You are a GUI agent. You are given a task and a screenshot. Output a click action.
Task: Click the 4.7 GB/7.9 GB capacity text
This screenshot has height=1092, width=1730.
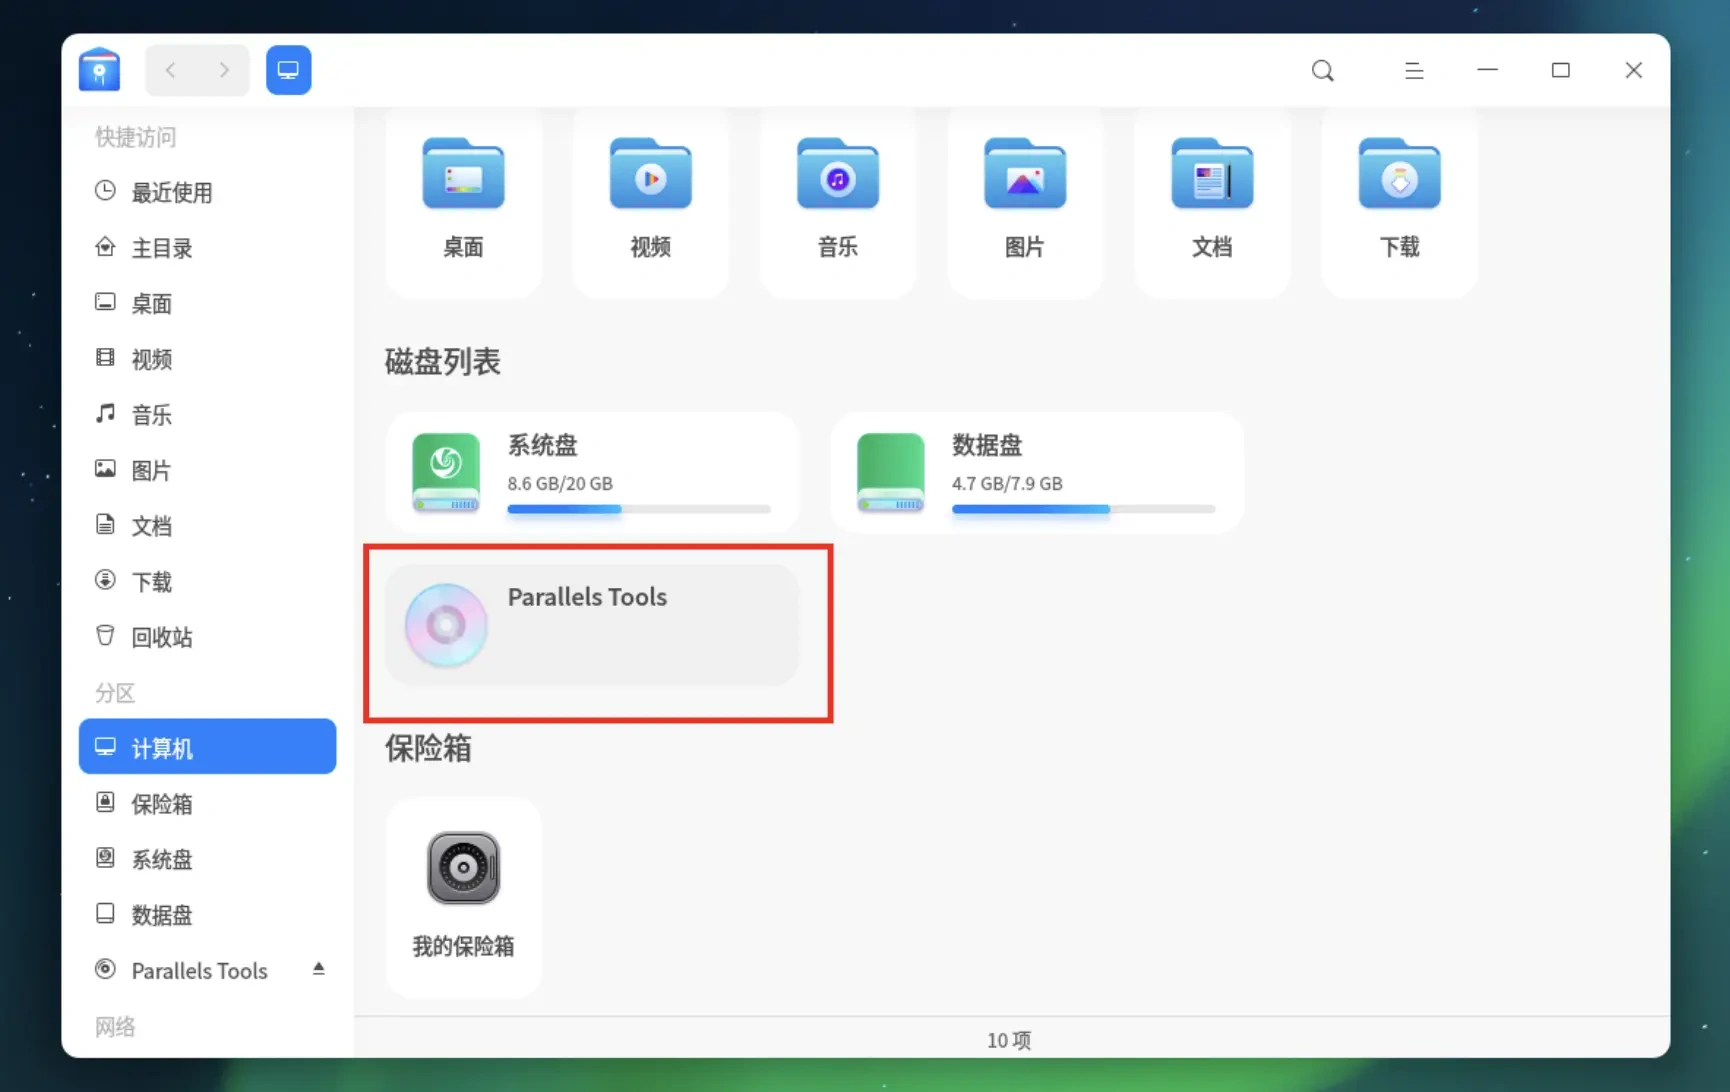[1007, 483]
